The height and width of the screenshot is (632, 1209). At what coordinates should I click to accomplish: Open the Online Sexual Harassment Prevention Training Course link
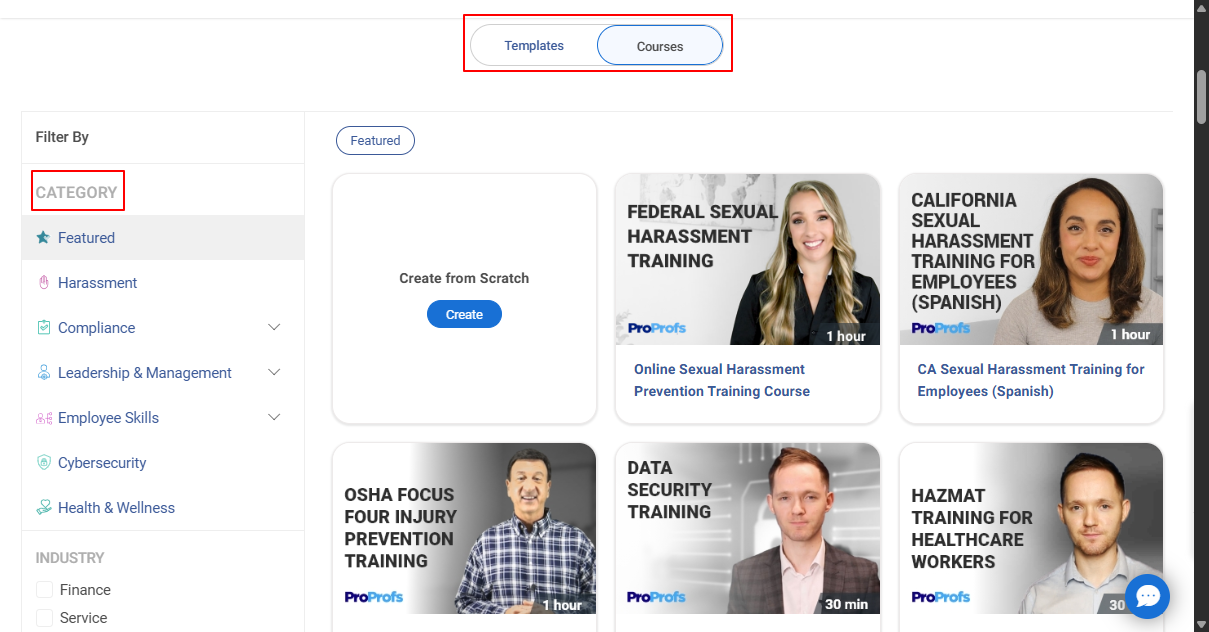point(722,380)
